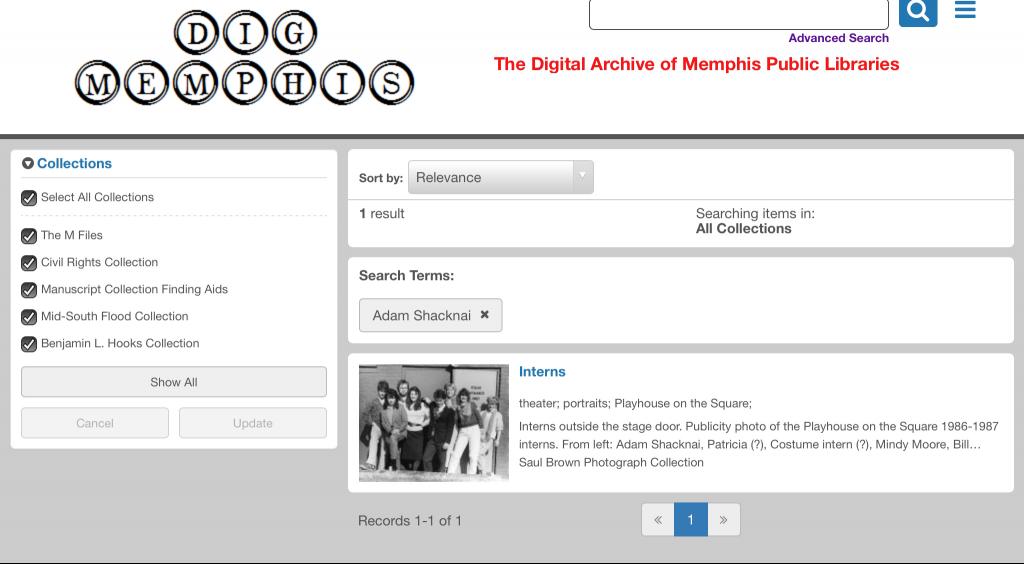Image resolution: width=1024 pixels, height=564 pixels.
Task: Uncheck Mid-South Flood Collection
Action: [x=29, y=317]
